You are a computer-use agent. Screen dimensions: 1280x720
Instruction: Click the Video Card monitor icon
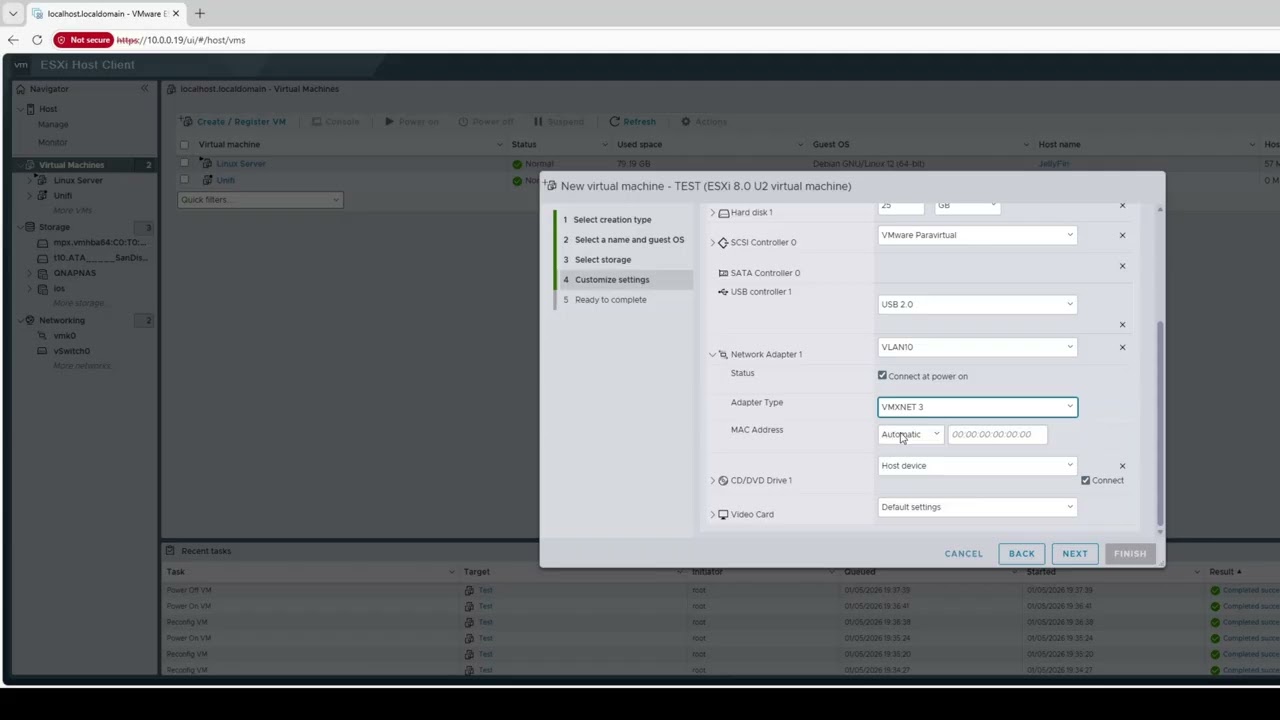[723, 514]
